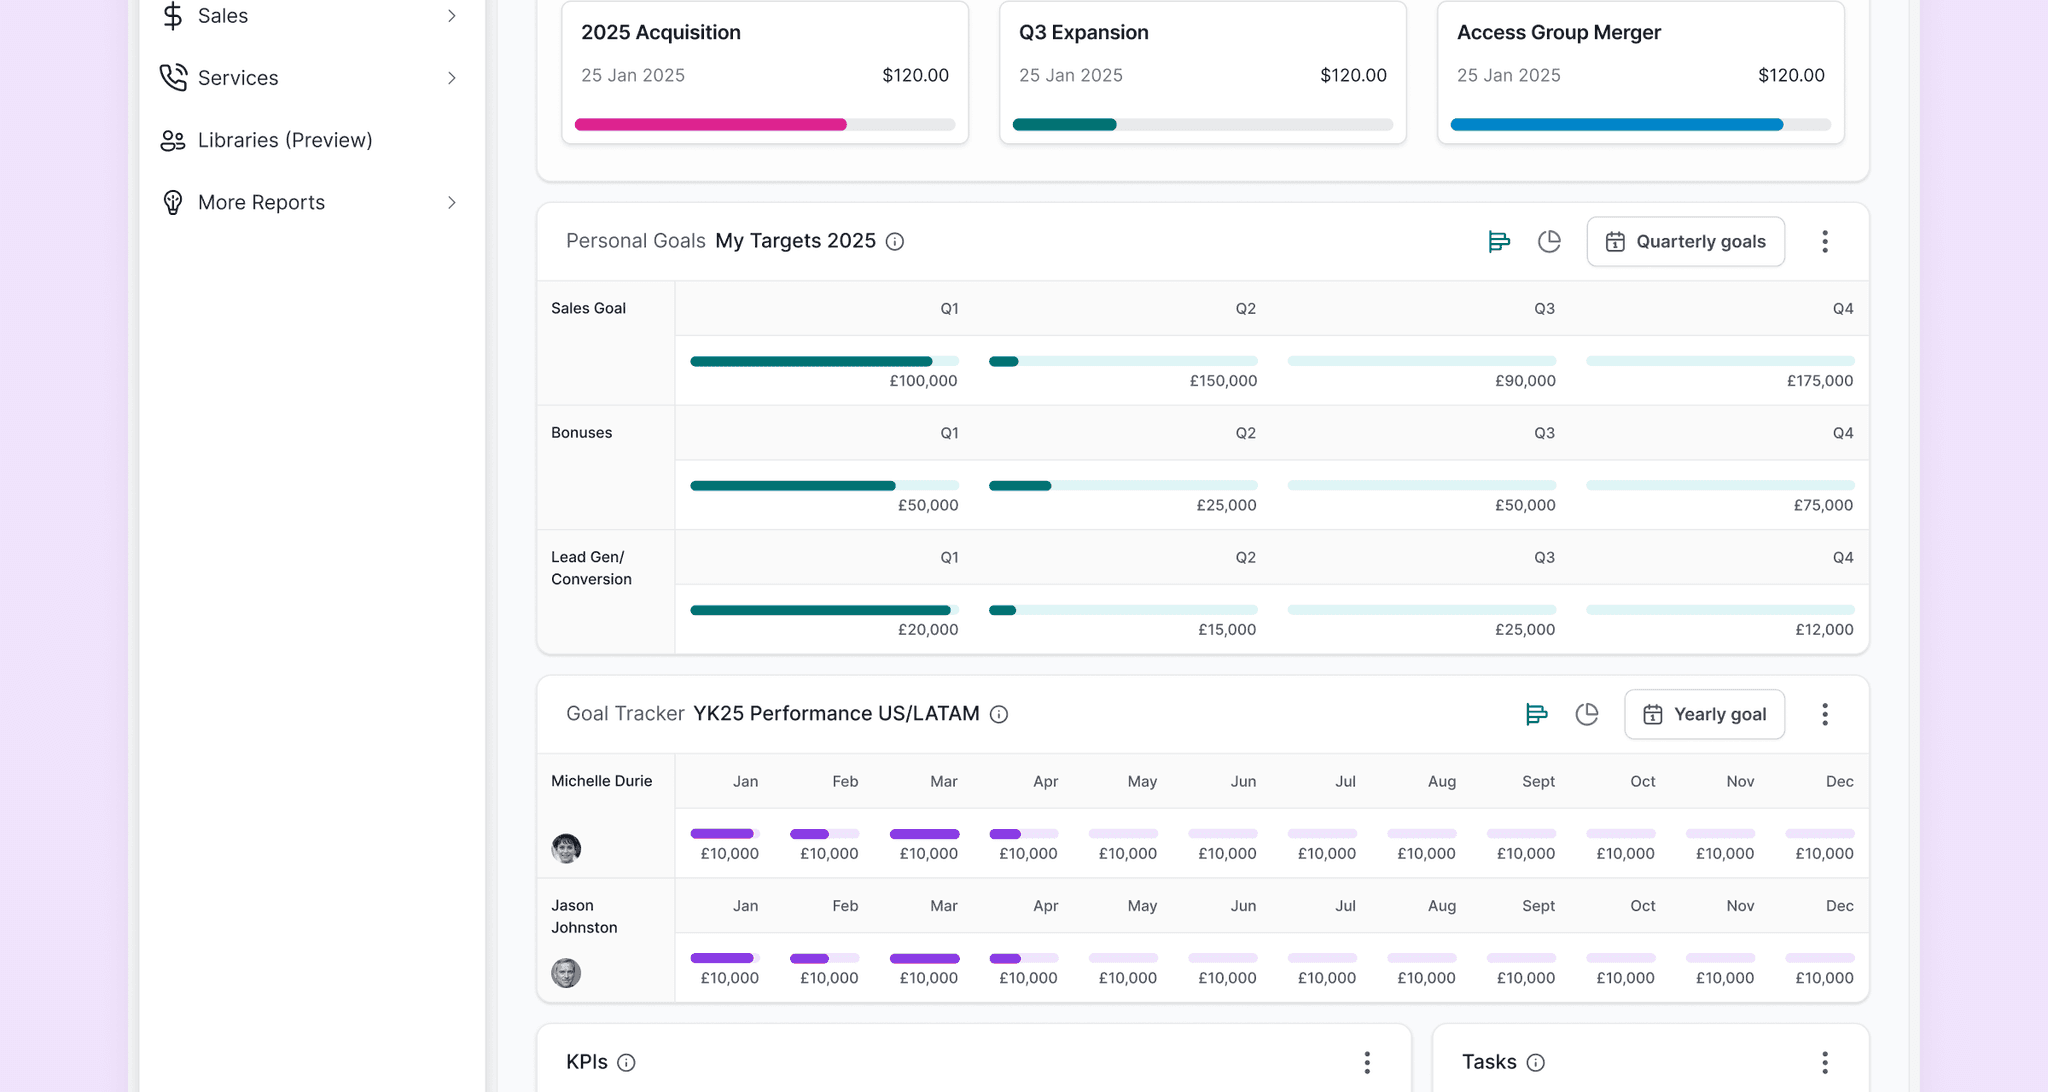Click info icon next to My Targets 2025
Screen dimensions: 2048x1092
(x=895, y=242)
